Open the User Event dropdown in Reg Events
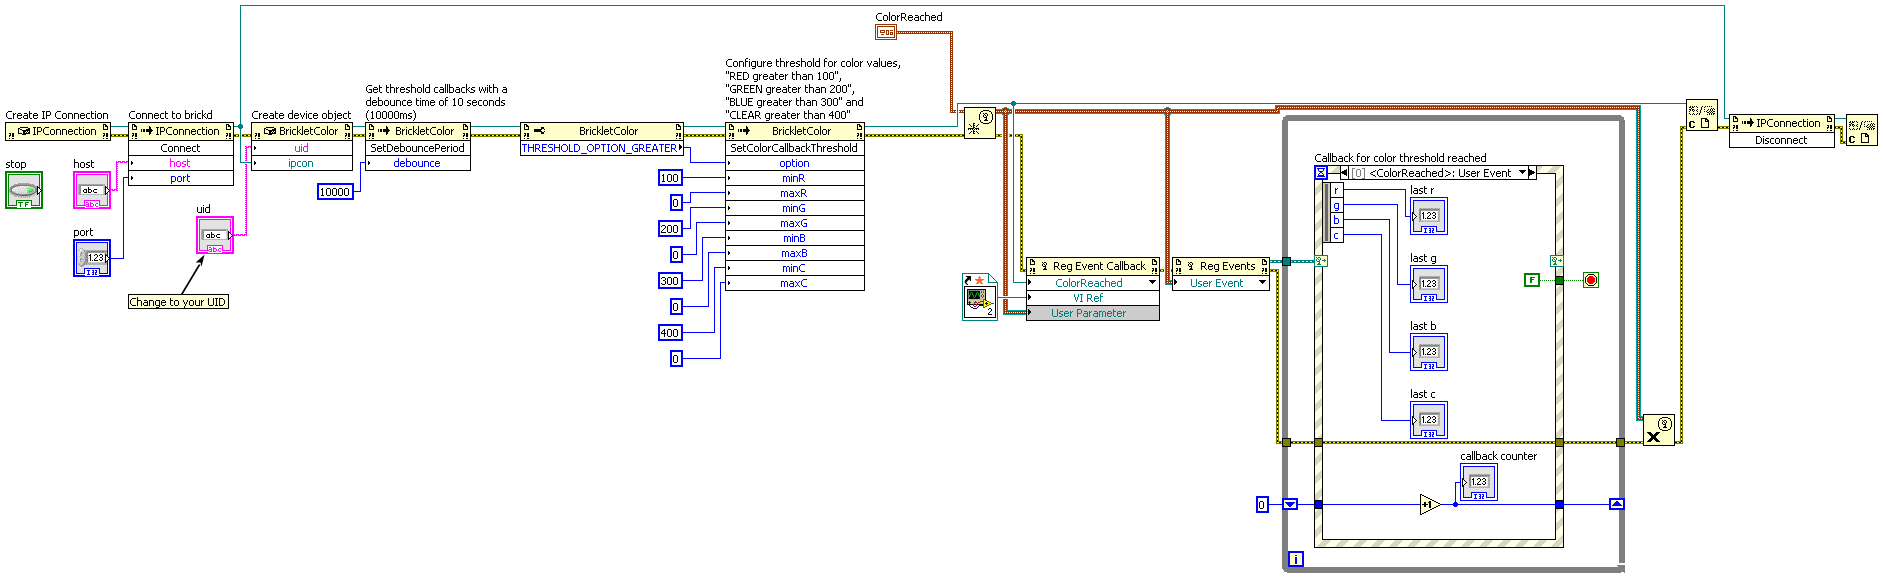The height and width of the screenshot is (578, 1883). [1263, 283]
